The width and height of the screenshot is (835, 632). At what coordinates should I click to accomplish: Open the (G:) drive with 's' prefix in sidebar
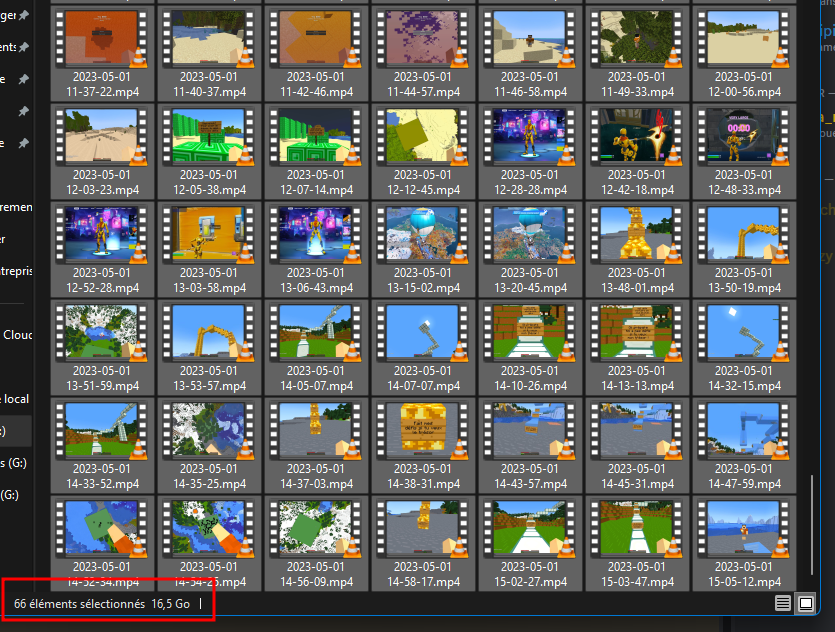(15, 463)
